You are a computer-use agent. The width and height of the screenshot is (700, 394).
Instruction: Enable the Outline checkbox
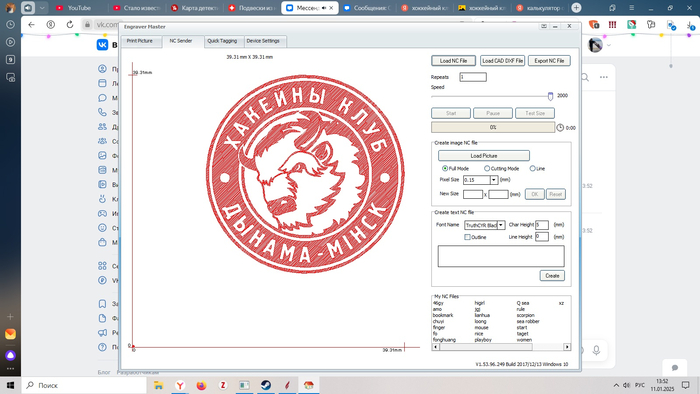[467, 237]
